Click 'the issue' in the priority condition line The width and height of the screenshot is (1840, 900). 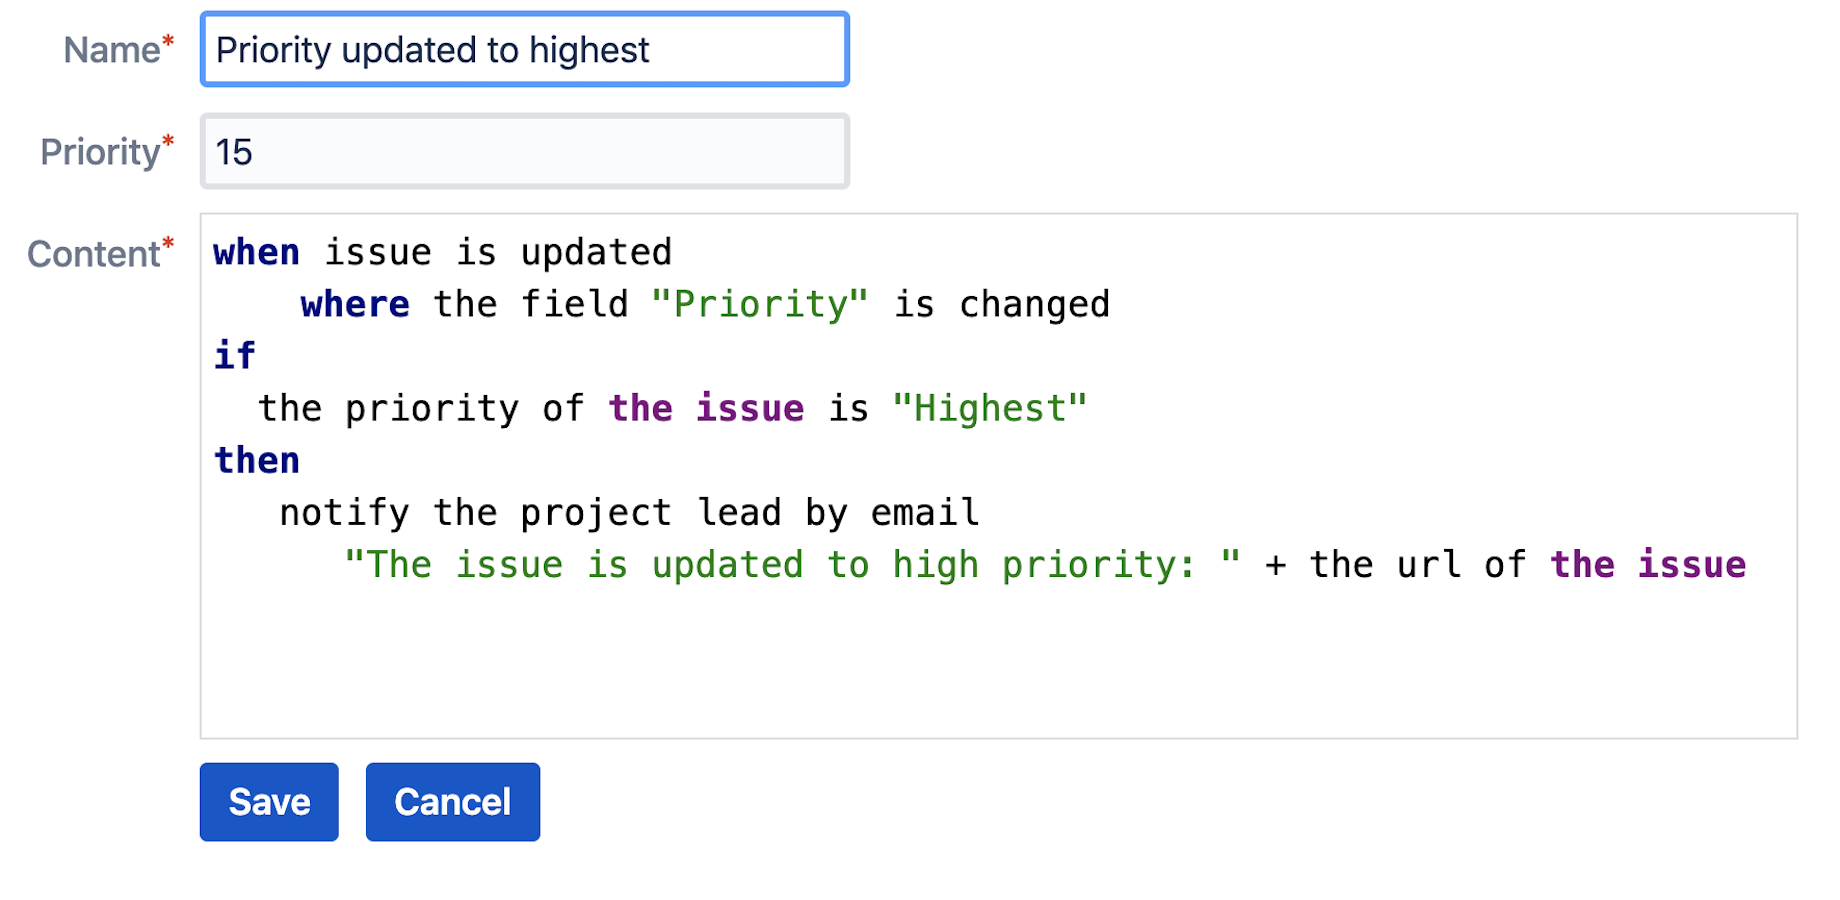pos(706,408)
